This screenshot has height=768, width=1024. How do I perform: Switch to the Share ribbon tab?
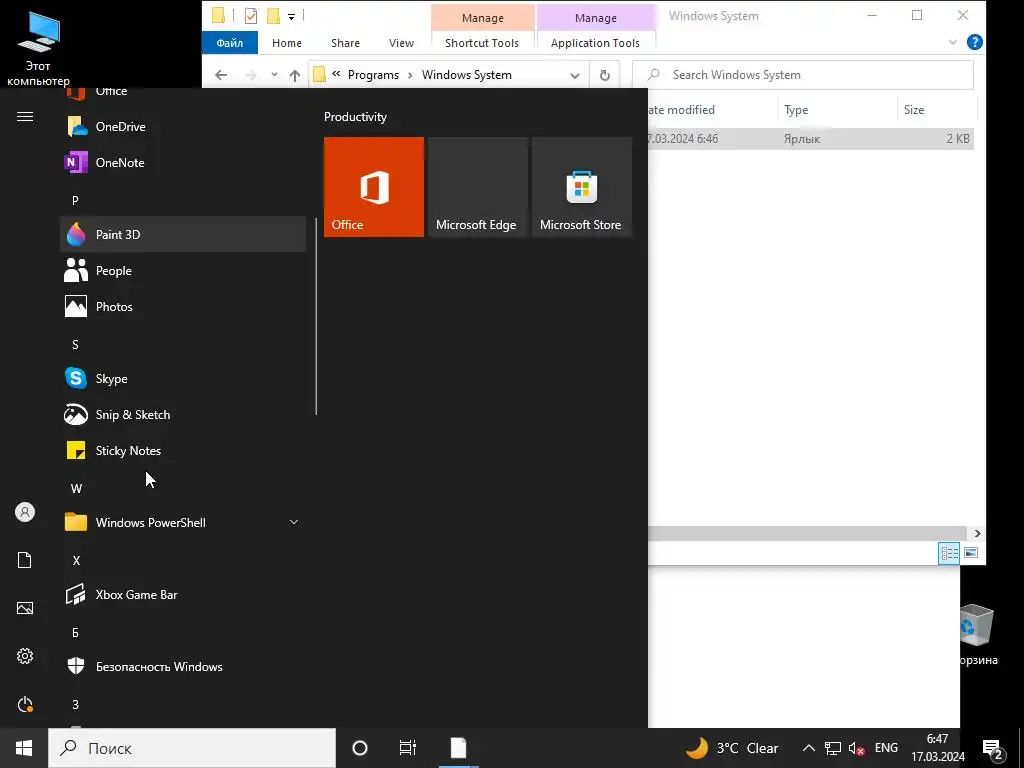click(x=345, y=43)
